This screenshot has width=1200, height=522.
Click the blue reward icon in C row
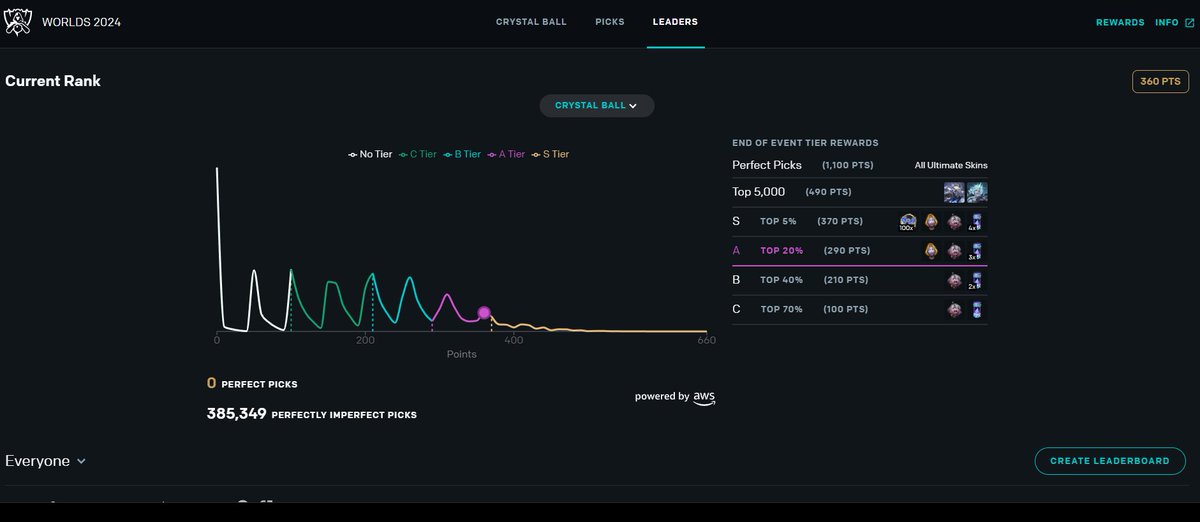click(976, 310)
